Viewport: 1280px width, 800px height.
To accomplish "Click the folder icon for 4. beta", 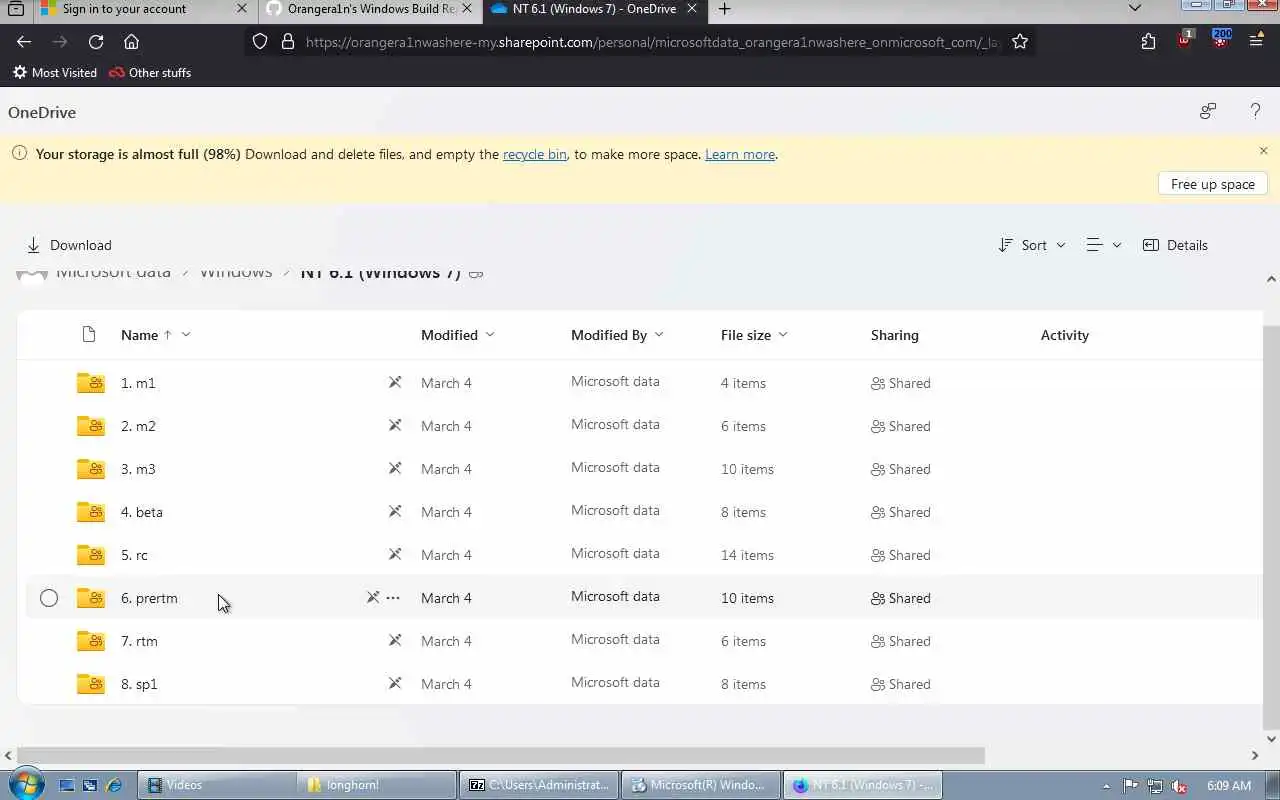I will 91,512.
